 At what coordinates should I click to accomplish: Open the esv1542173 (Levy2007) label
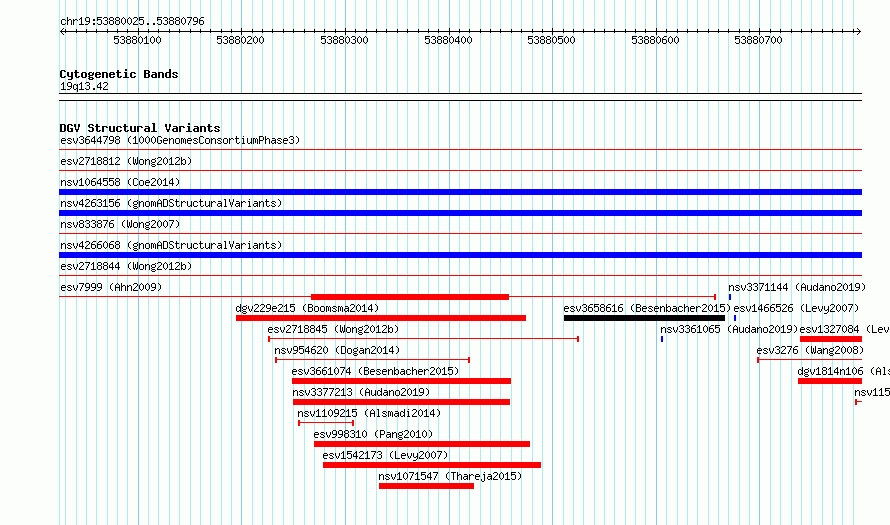point(385,455)
